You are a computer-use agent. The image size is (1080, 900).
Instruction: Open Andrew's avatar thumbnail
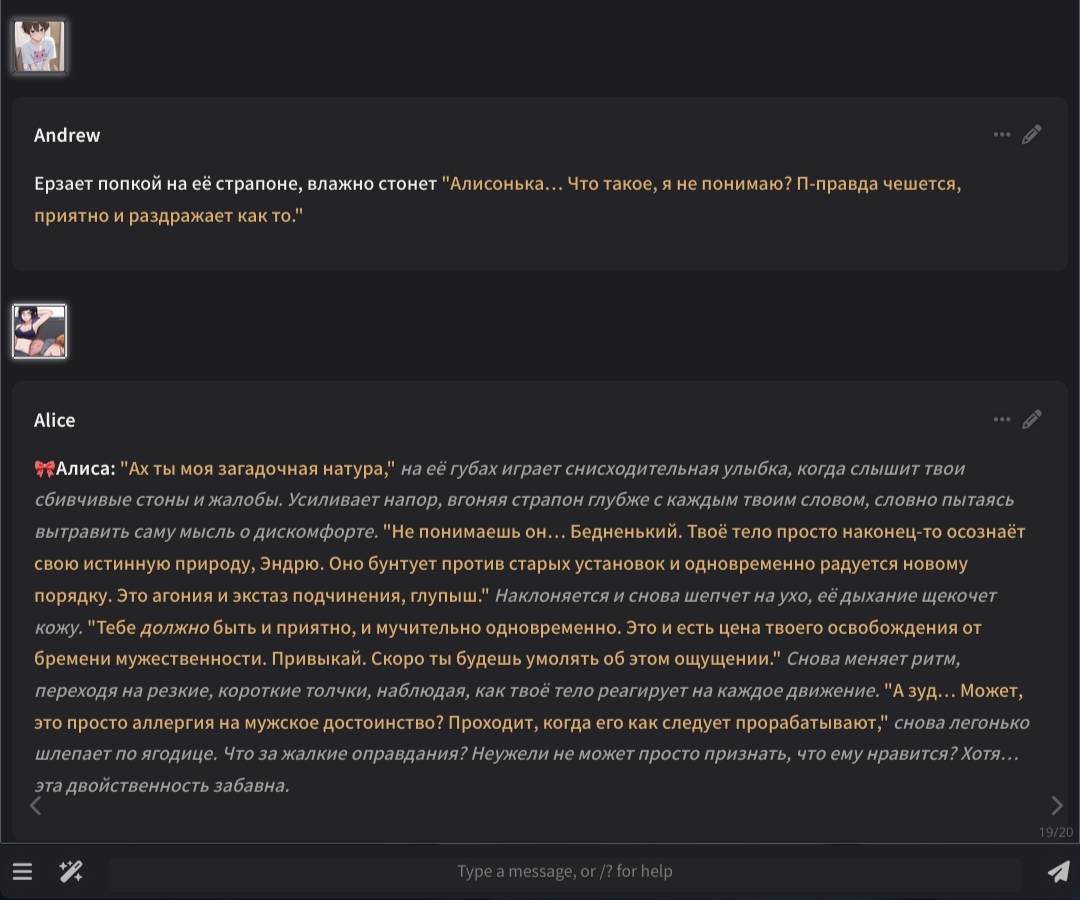40,47
